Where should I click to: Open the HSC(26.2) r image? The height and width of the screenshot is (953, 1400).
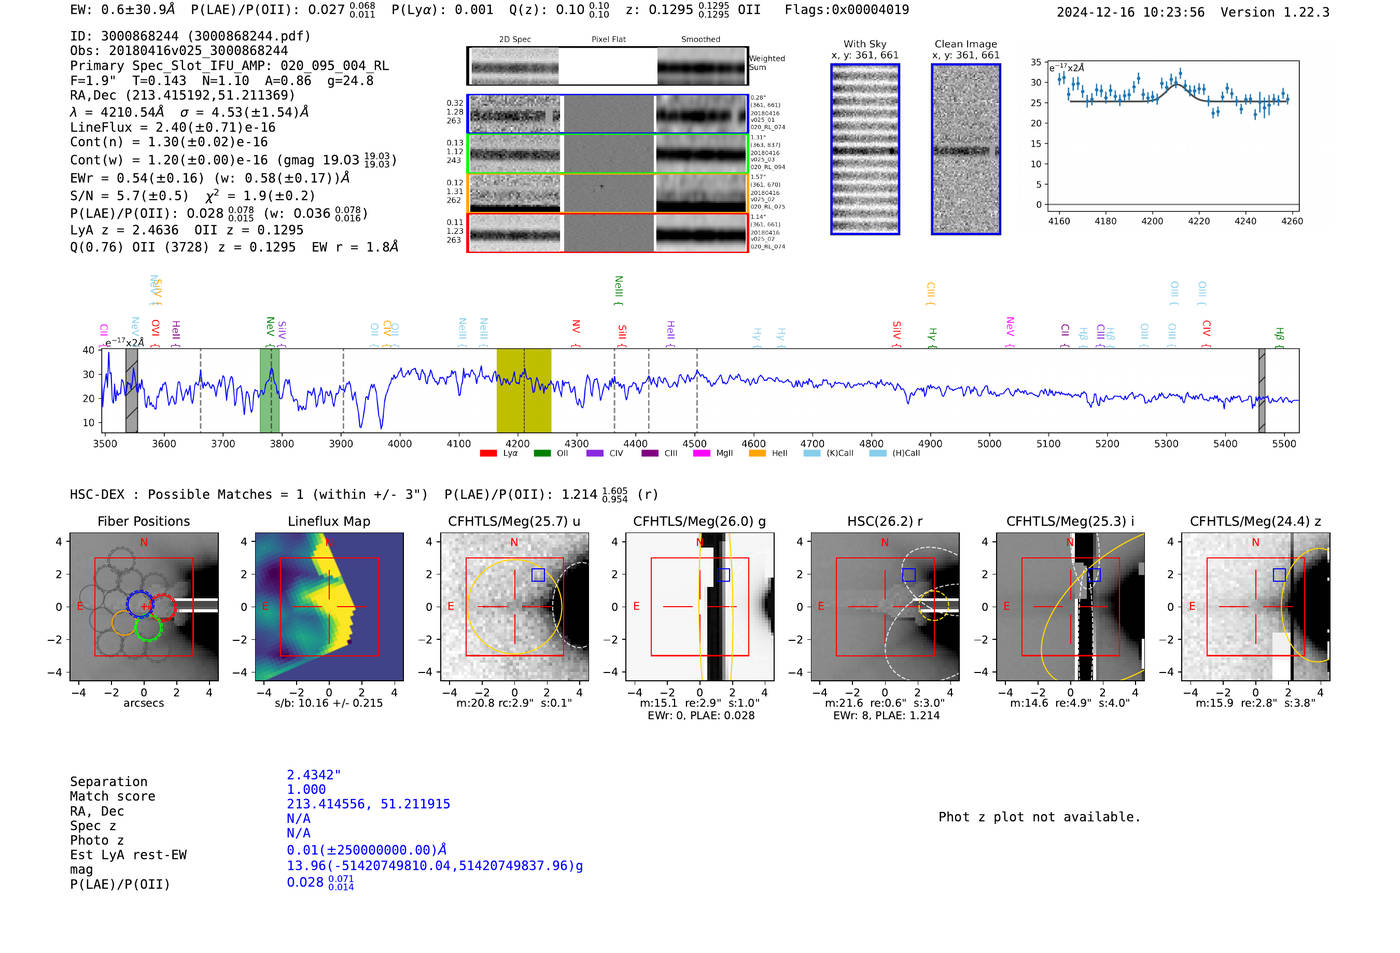tap(885, 607)
